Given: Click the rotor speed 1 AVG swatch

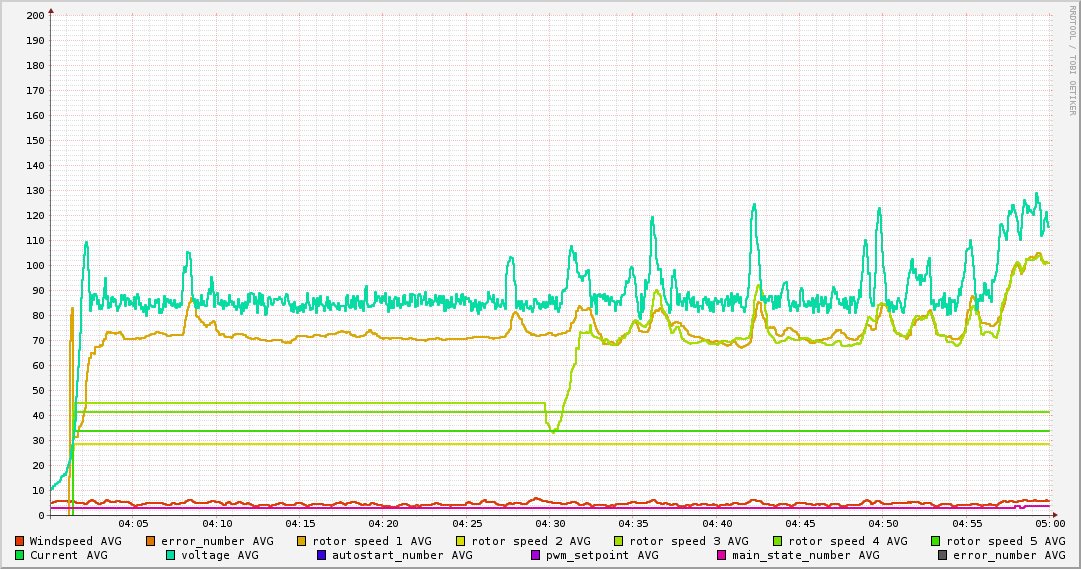Looking at the screenshot, I should (302, 541).
